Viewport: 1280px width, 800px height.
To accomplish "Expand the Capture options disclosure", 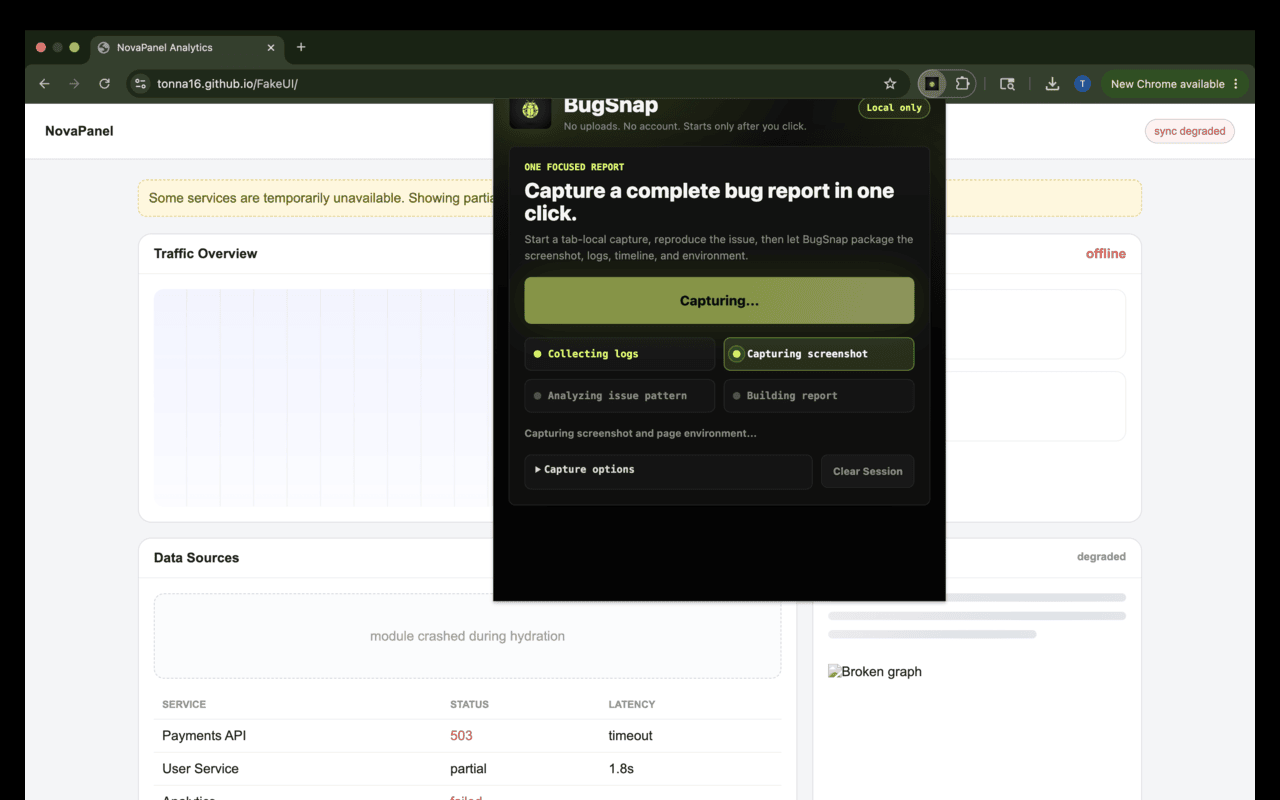I will click(x=668, y=471).
